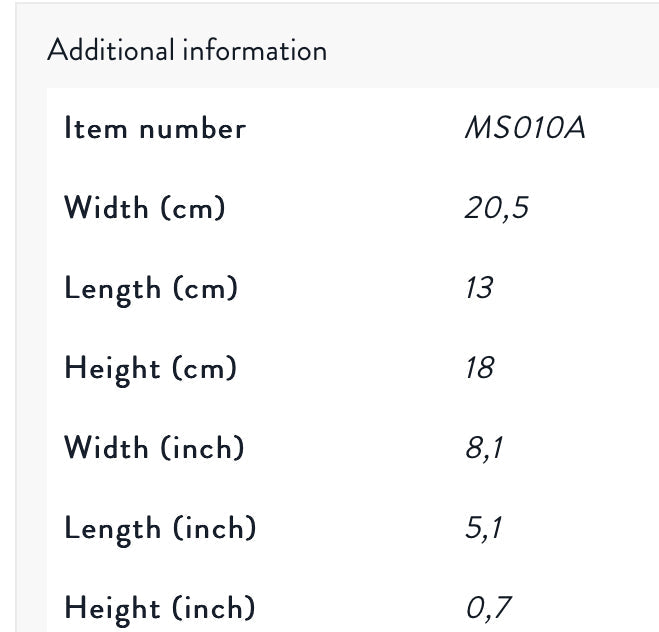Select the Width (cm) label
The height and width of the screenshot is (632, 659).
tap(145, 208)
